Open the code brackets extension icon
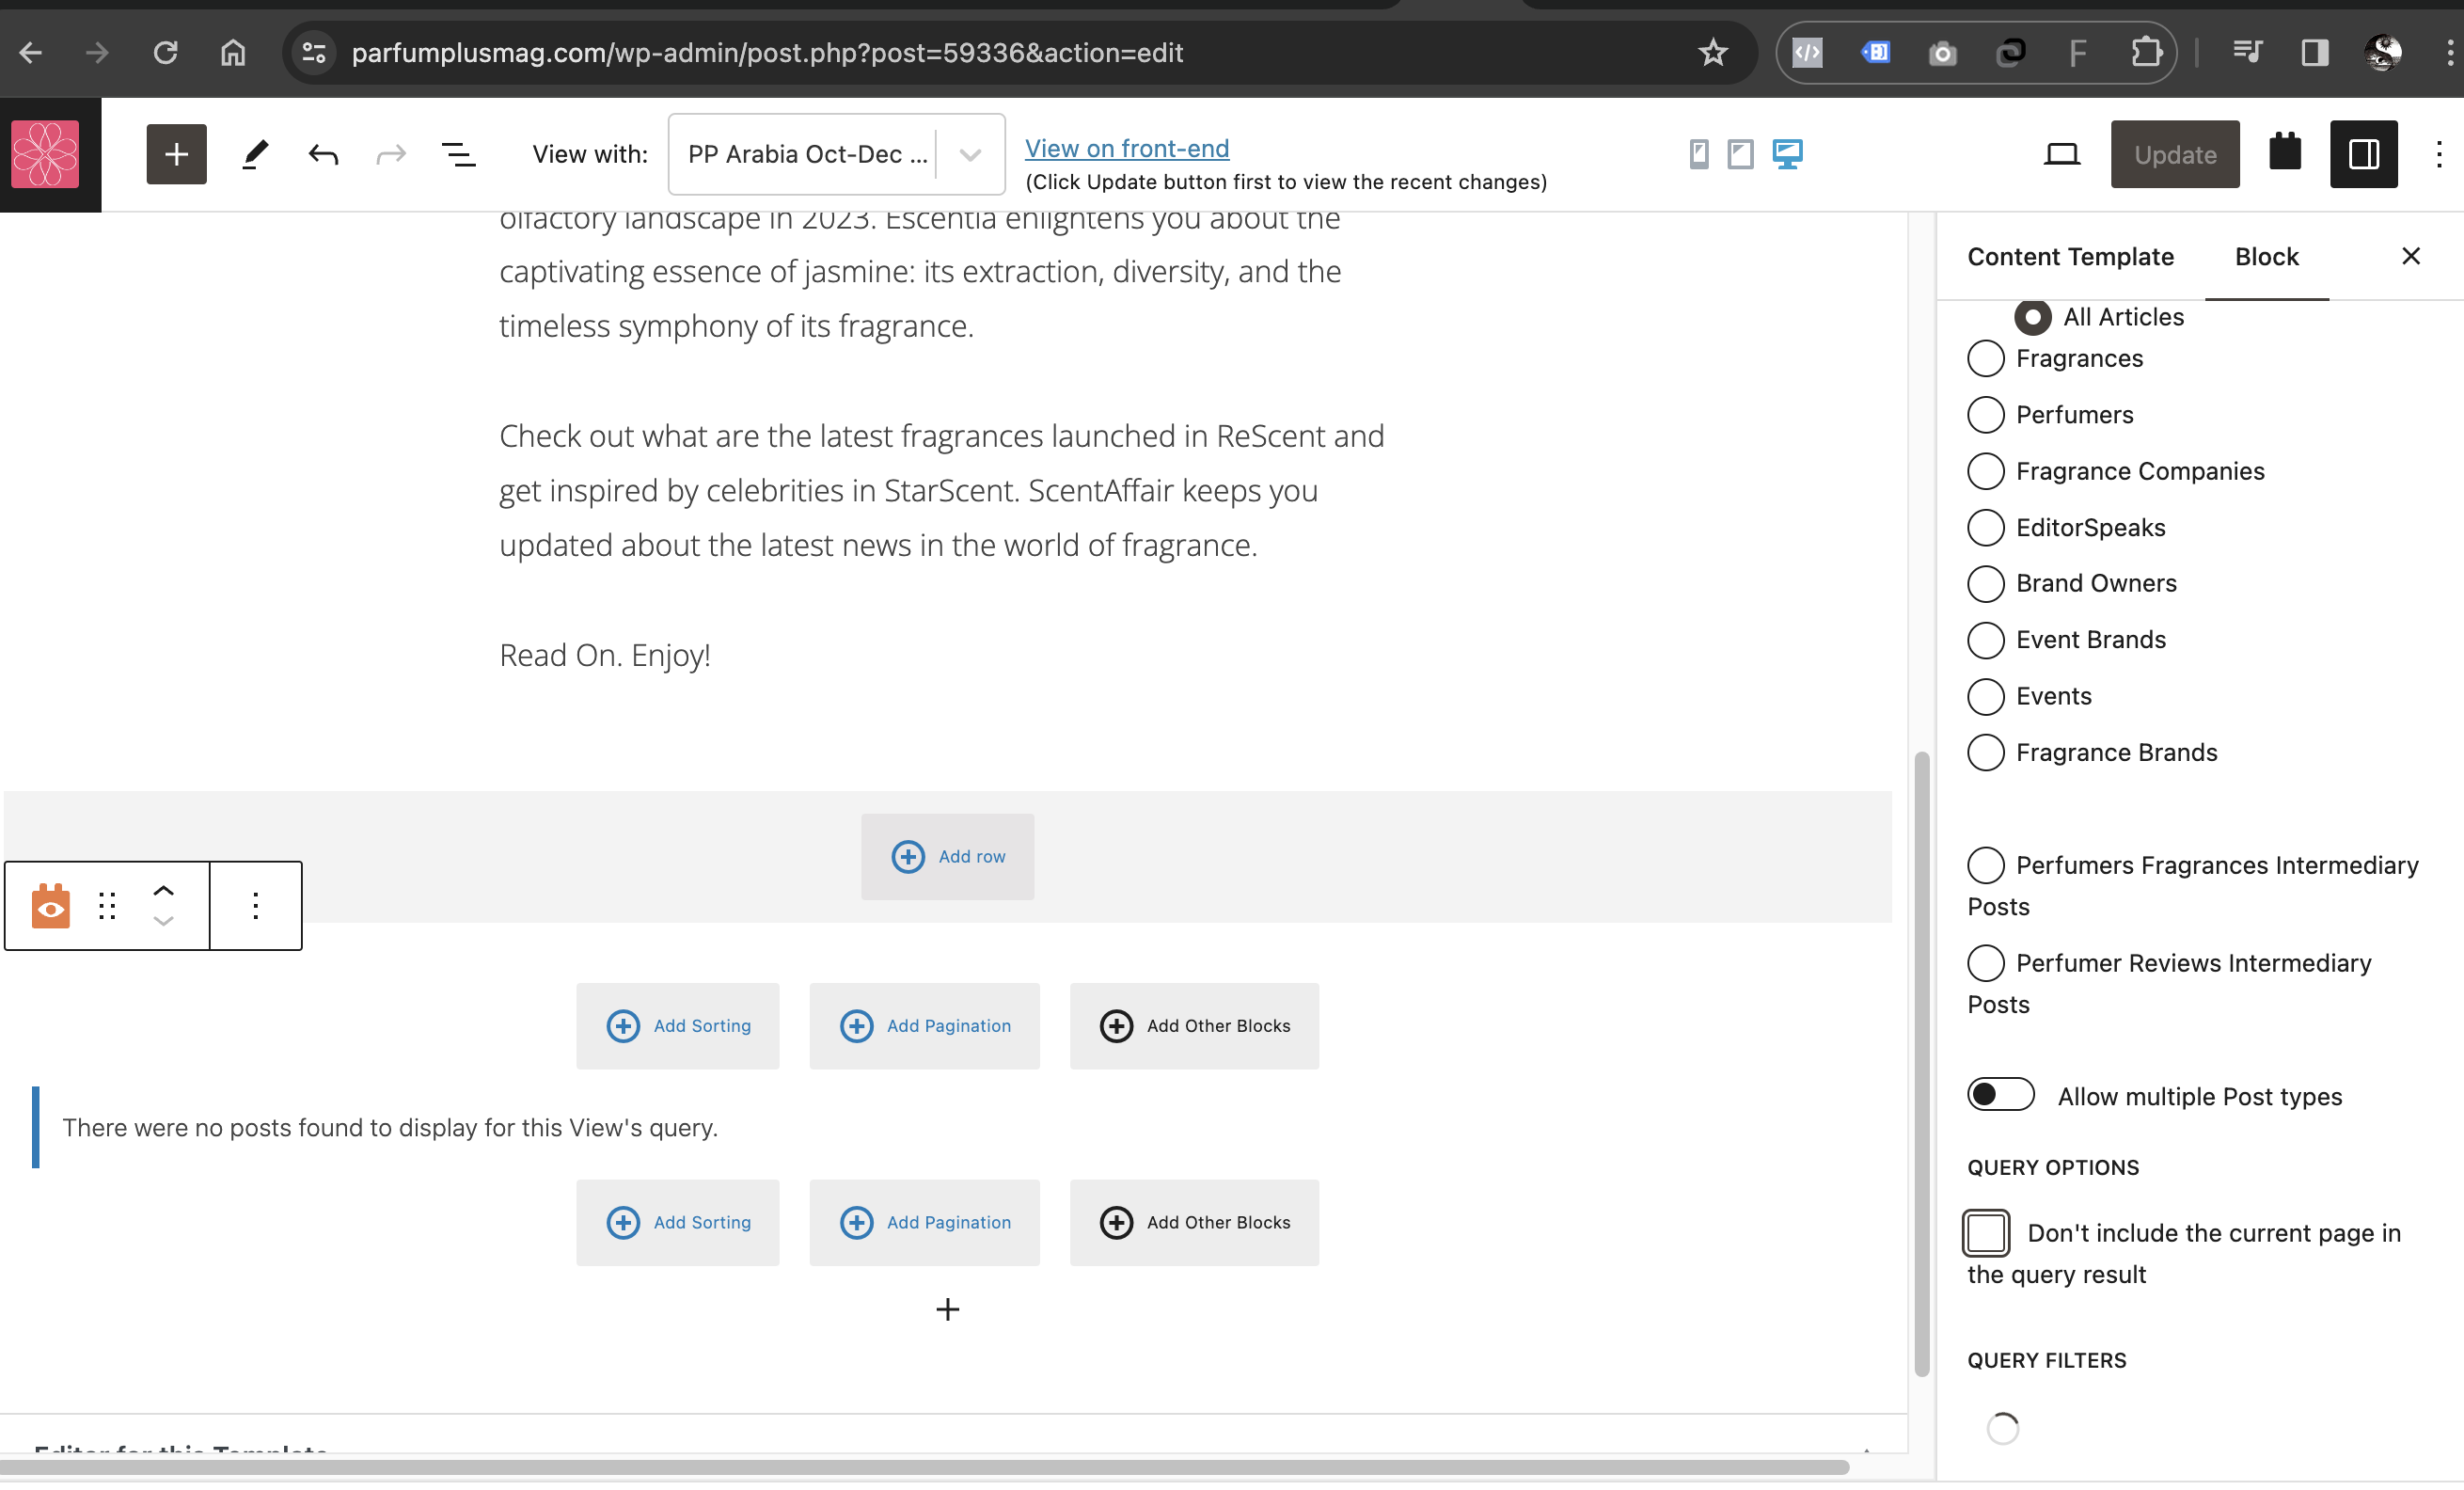Image resolution: width=2464 pixels, height=1490 pixels. [1808, 52]
